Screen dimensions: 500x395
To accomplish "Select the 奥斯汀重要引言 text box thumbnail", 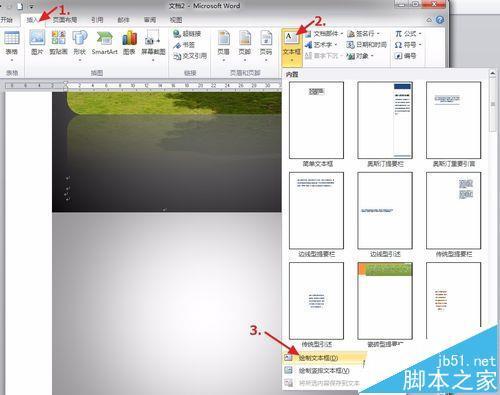I will point(454,120).
